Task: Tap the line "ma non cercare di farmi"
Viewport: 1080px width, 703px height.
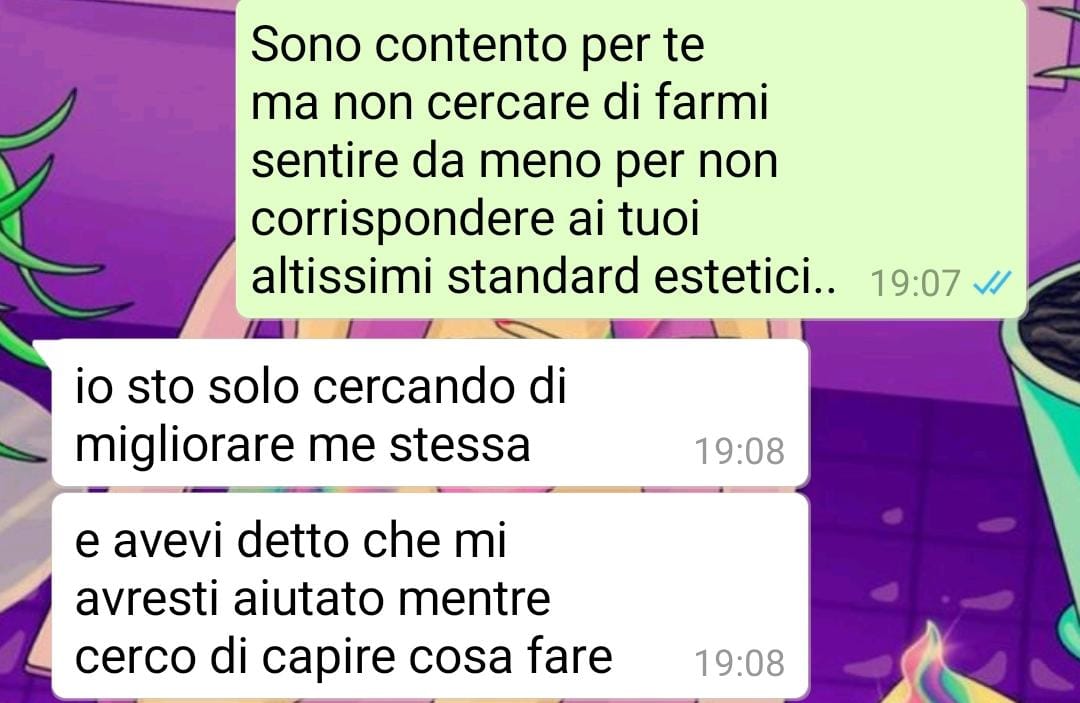Action: click(509, 103)
